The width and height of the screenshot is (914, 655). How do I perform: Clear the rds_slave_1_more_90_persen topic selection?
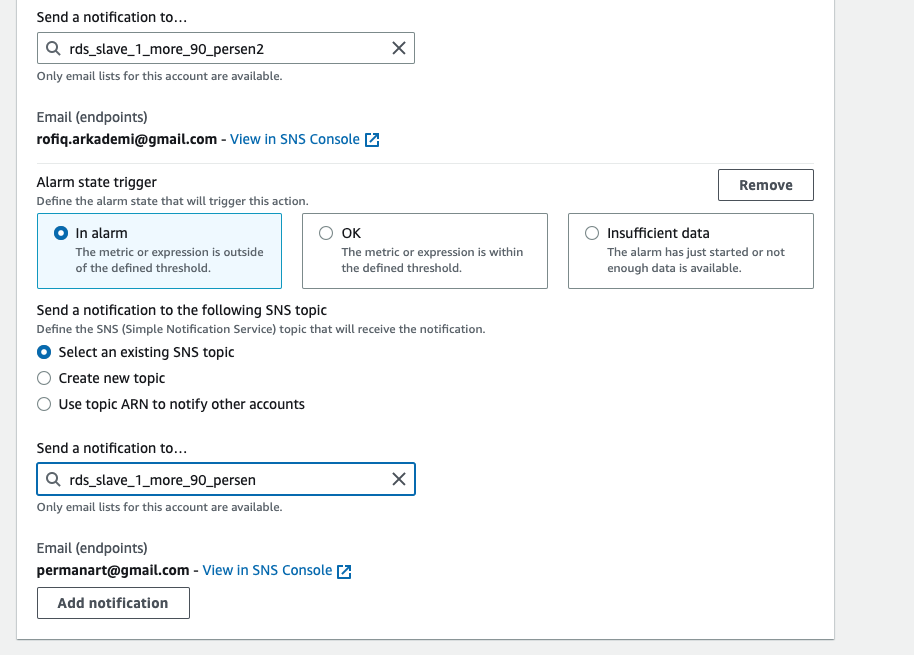[x=398, y=480]
